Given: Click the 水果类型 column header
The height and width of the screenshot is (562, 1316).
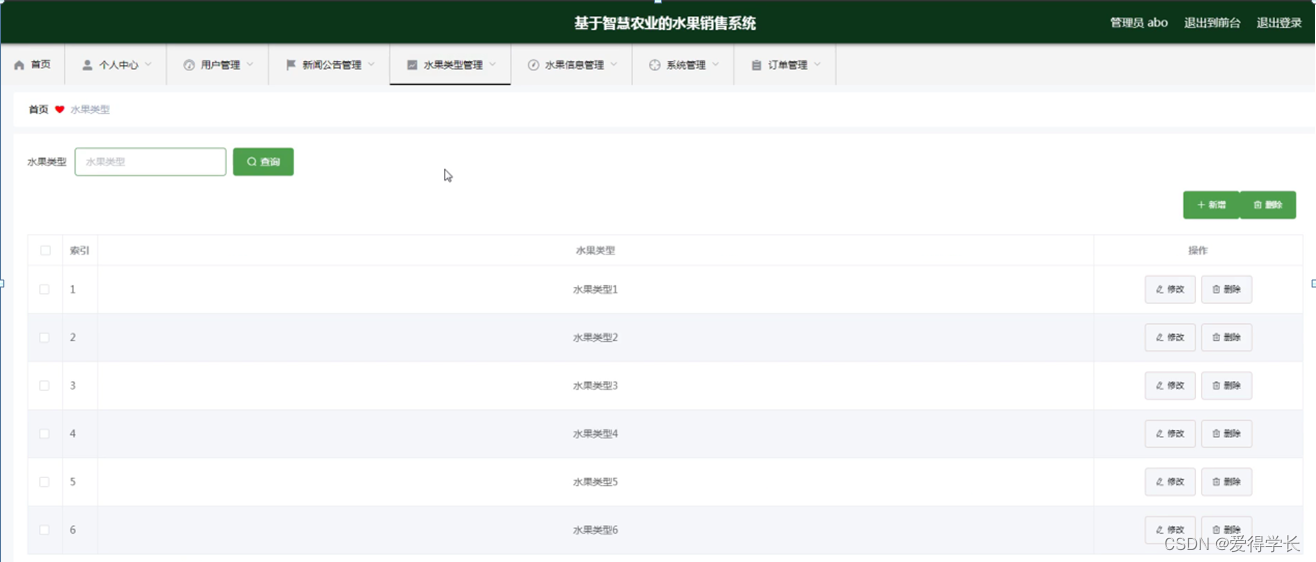Looking at the screenshot, I should (x=595, y=251).
